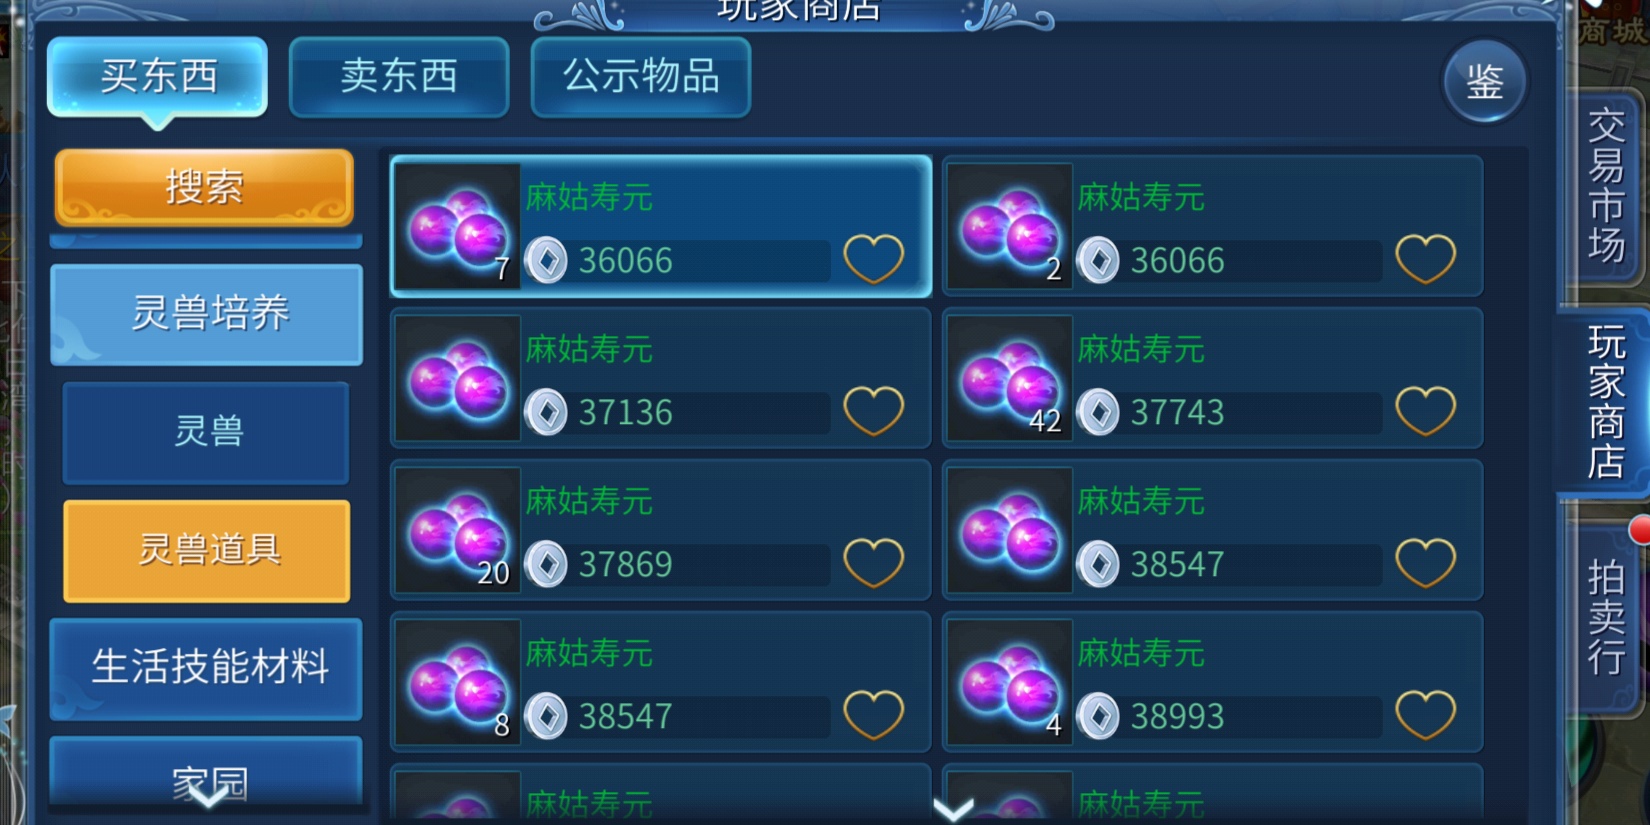Viewport: 1650px width, 825px height.
Task: Toggle favorite heart on the 38993 listing
Action: (1425, 715)
